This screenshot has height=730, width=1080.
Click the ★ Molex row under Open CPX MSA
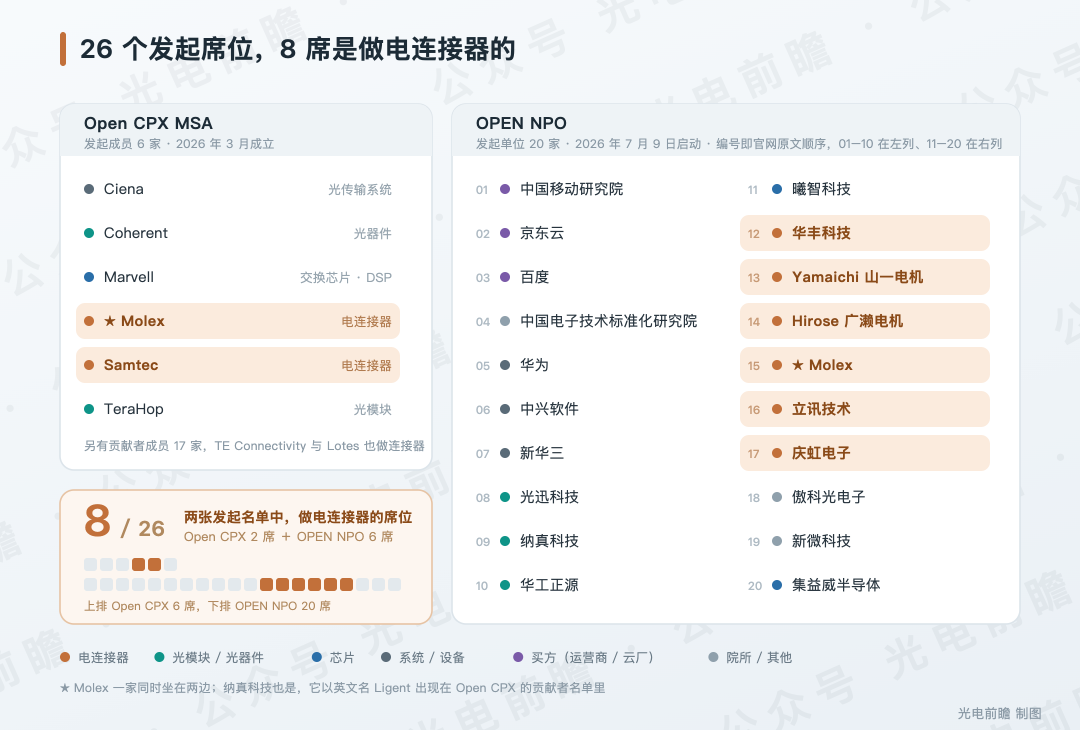[x=238, y=321]
